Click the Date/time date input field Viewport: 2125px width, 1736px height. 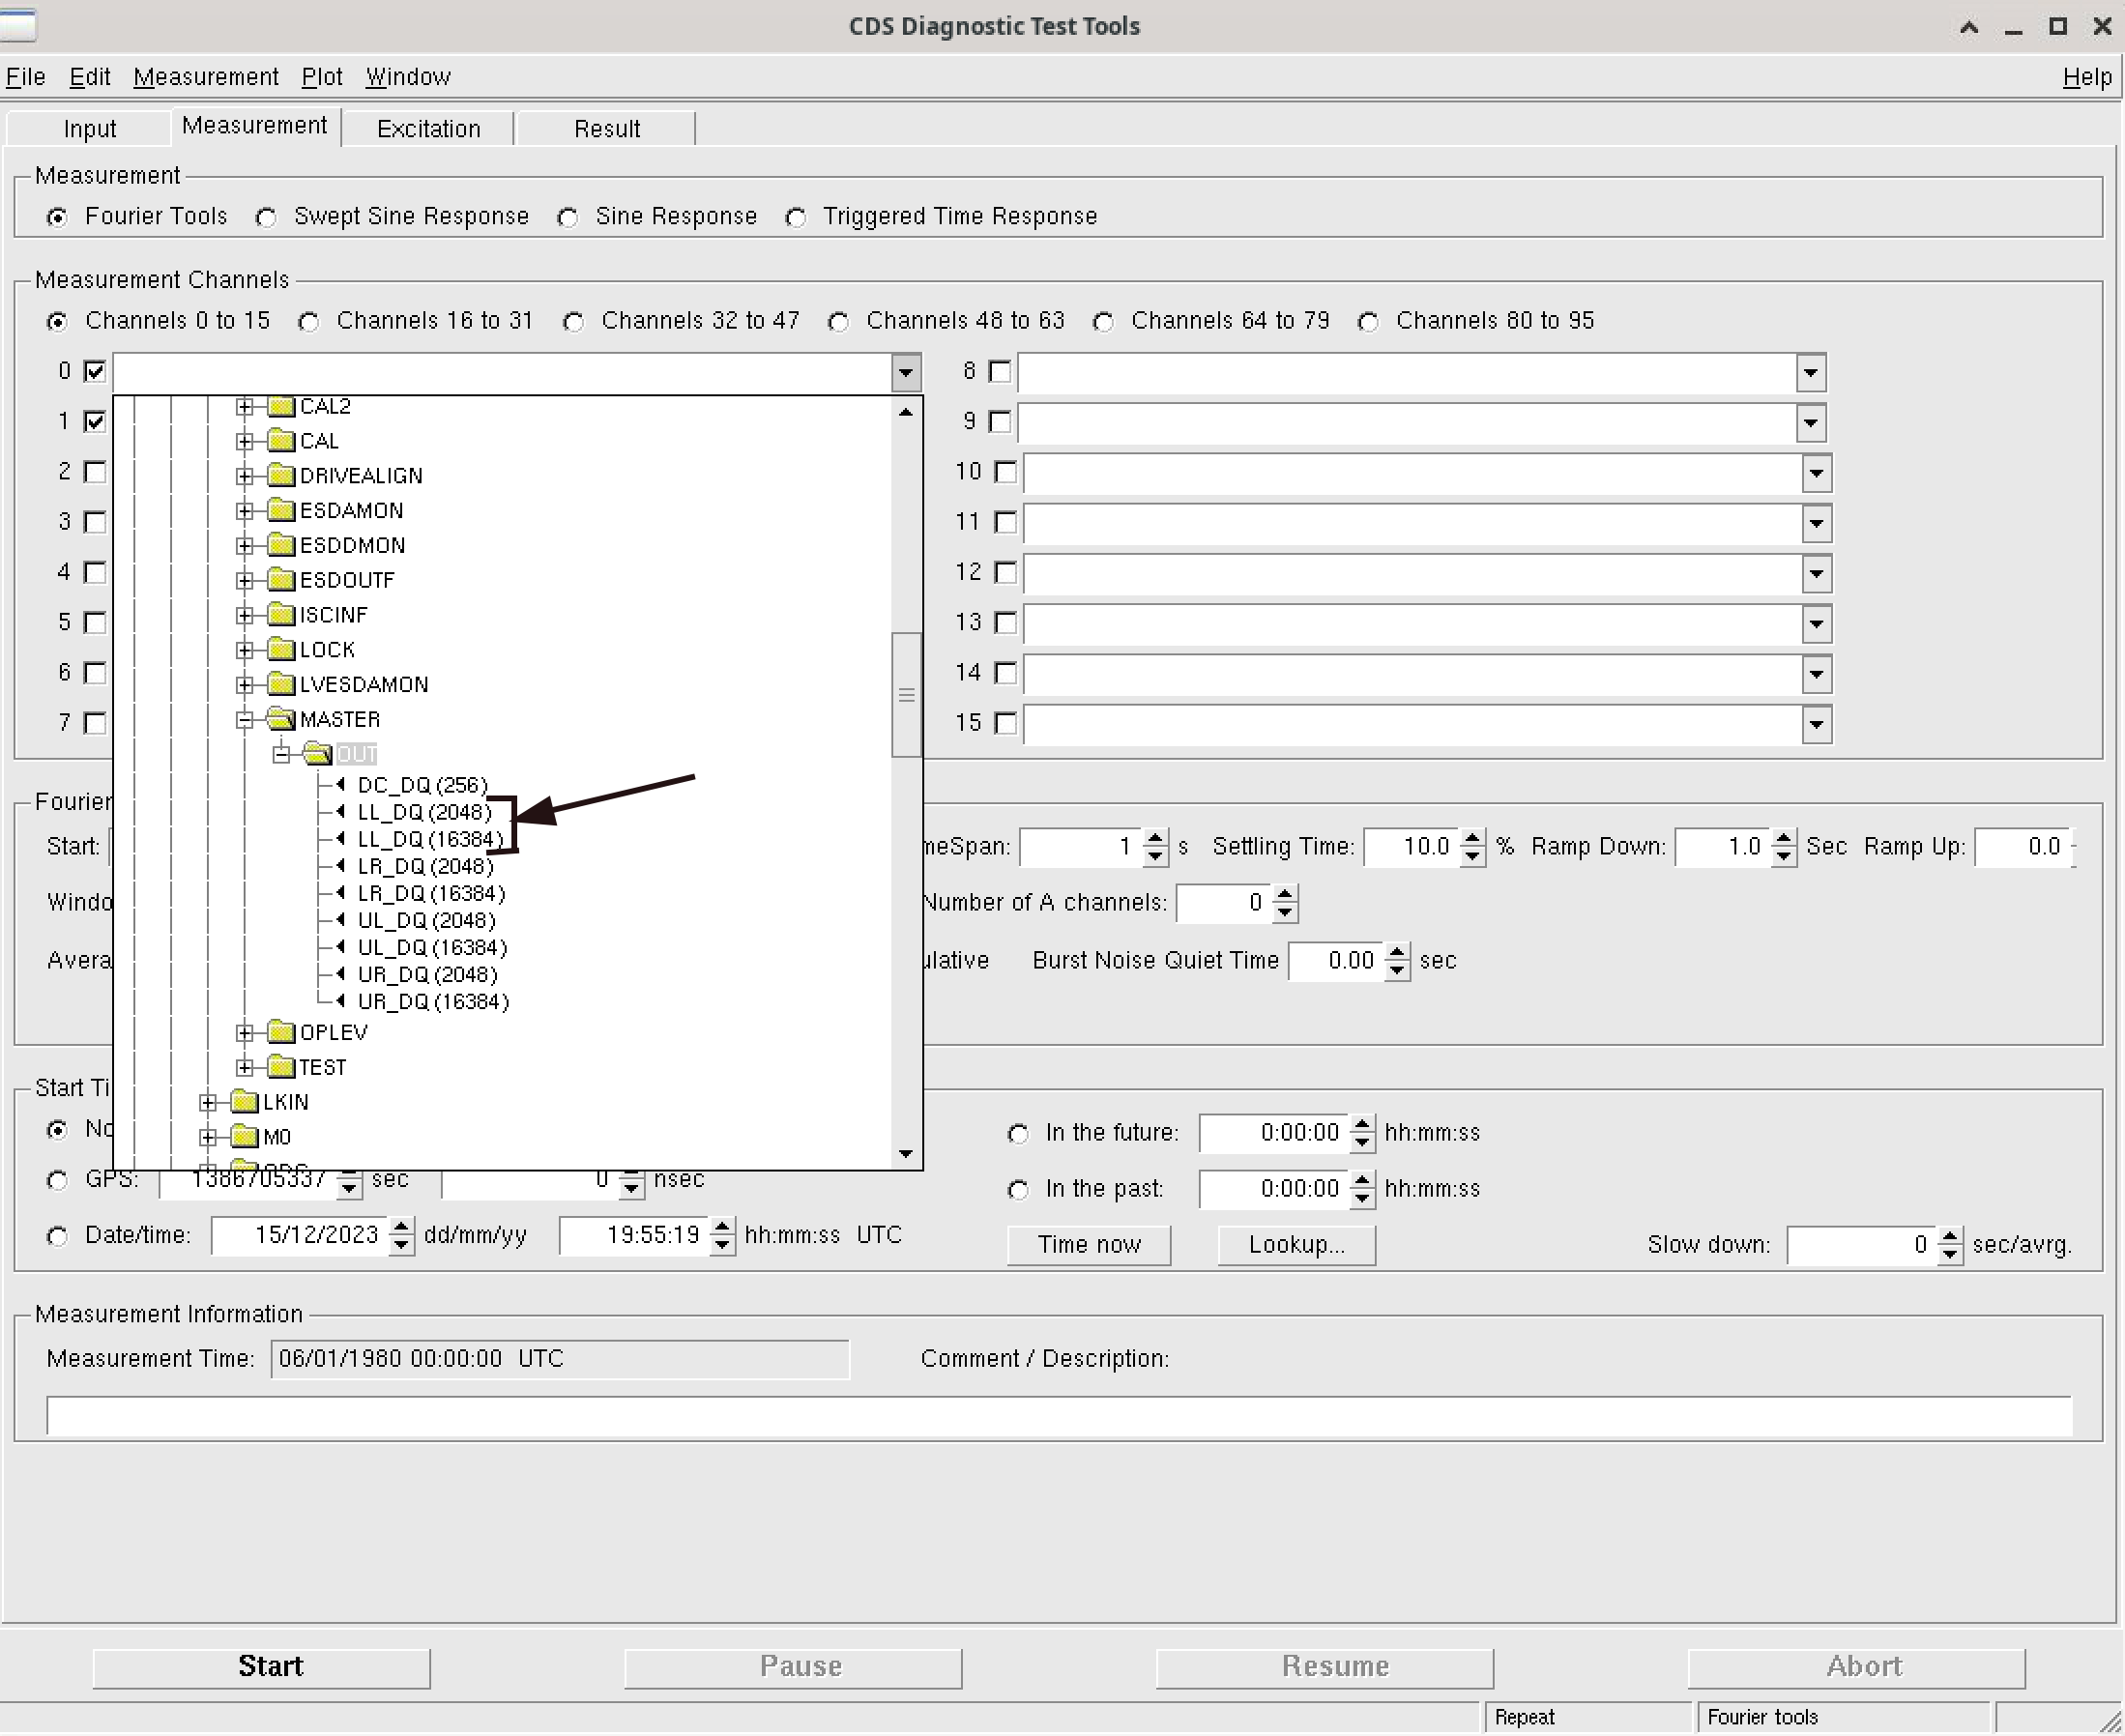[x=299, y=1237]
